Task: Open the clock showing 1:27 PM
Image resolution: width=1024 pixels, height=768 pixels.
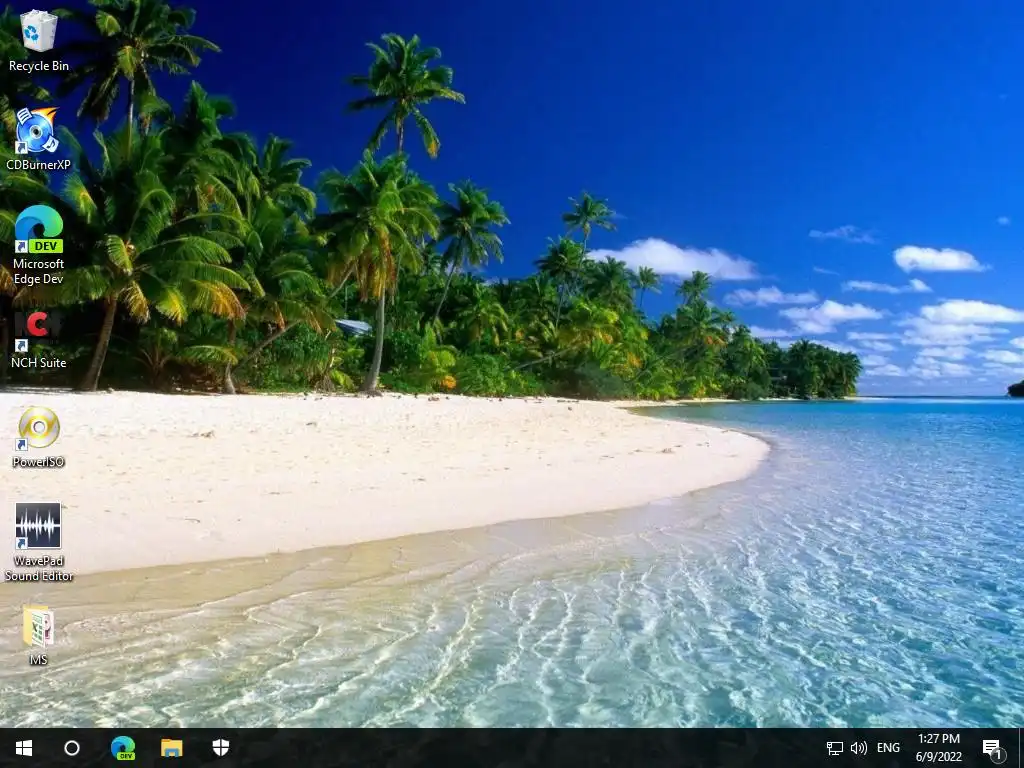Action: (938, 748)
